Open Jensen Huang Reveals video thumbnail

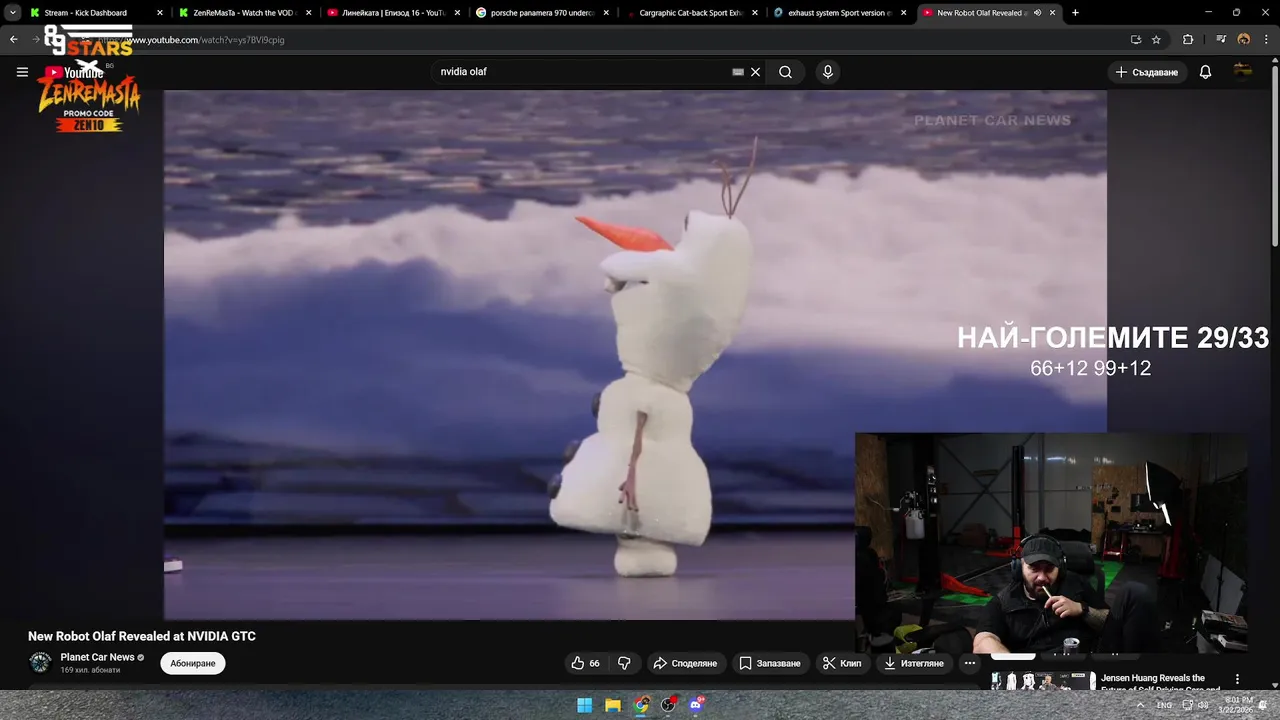pyautogui.click(x=1043, y=682)
